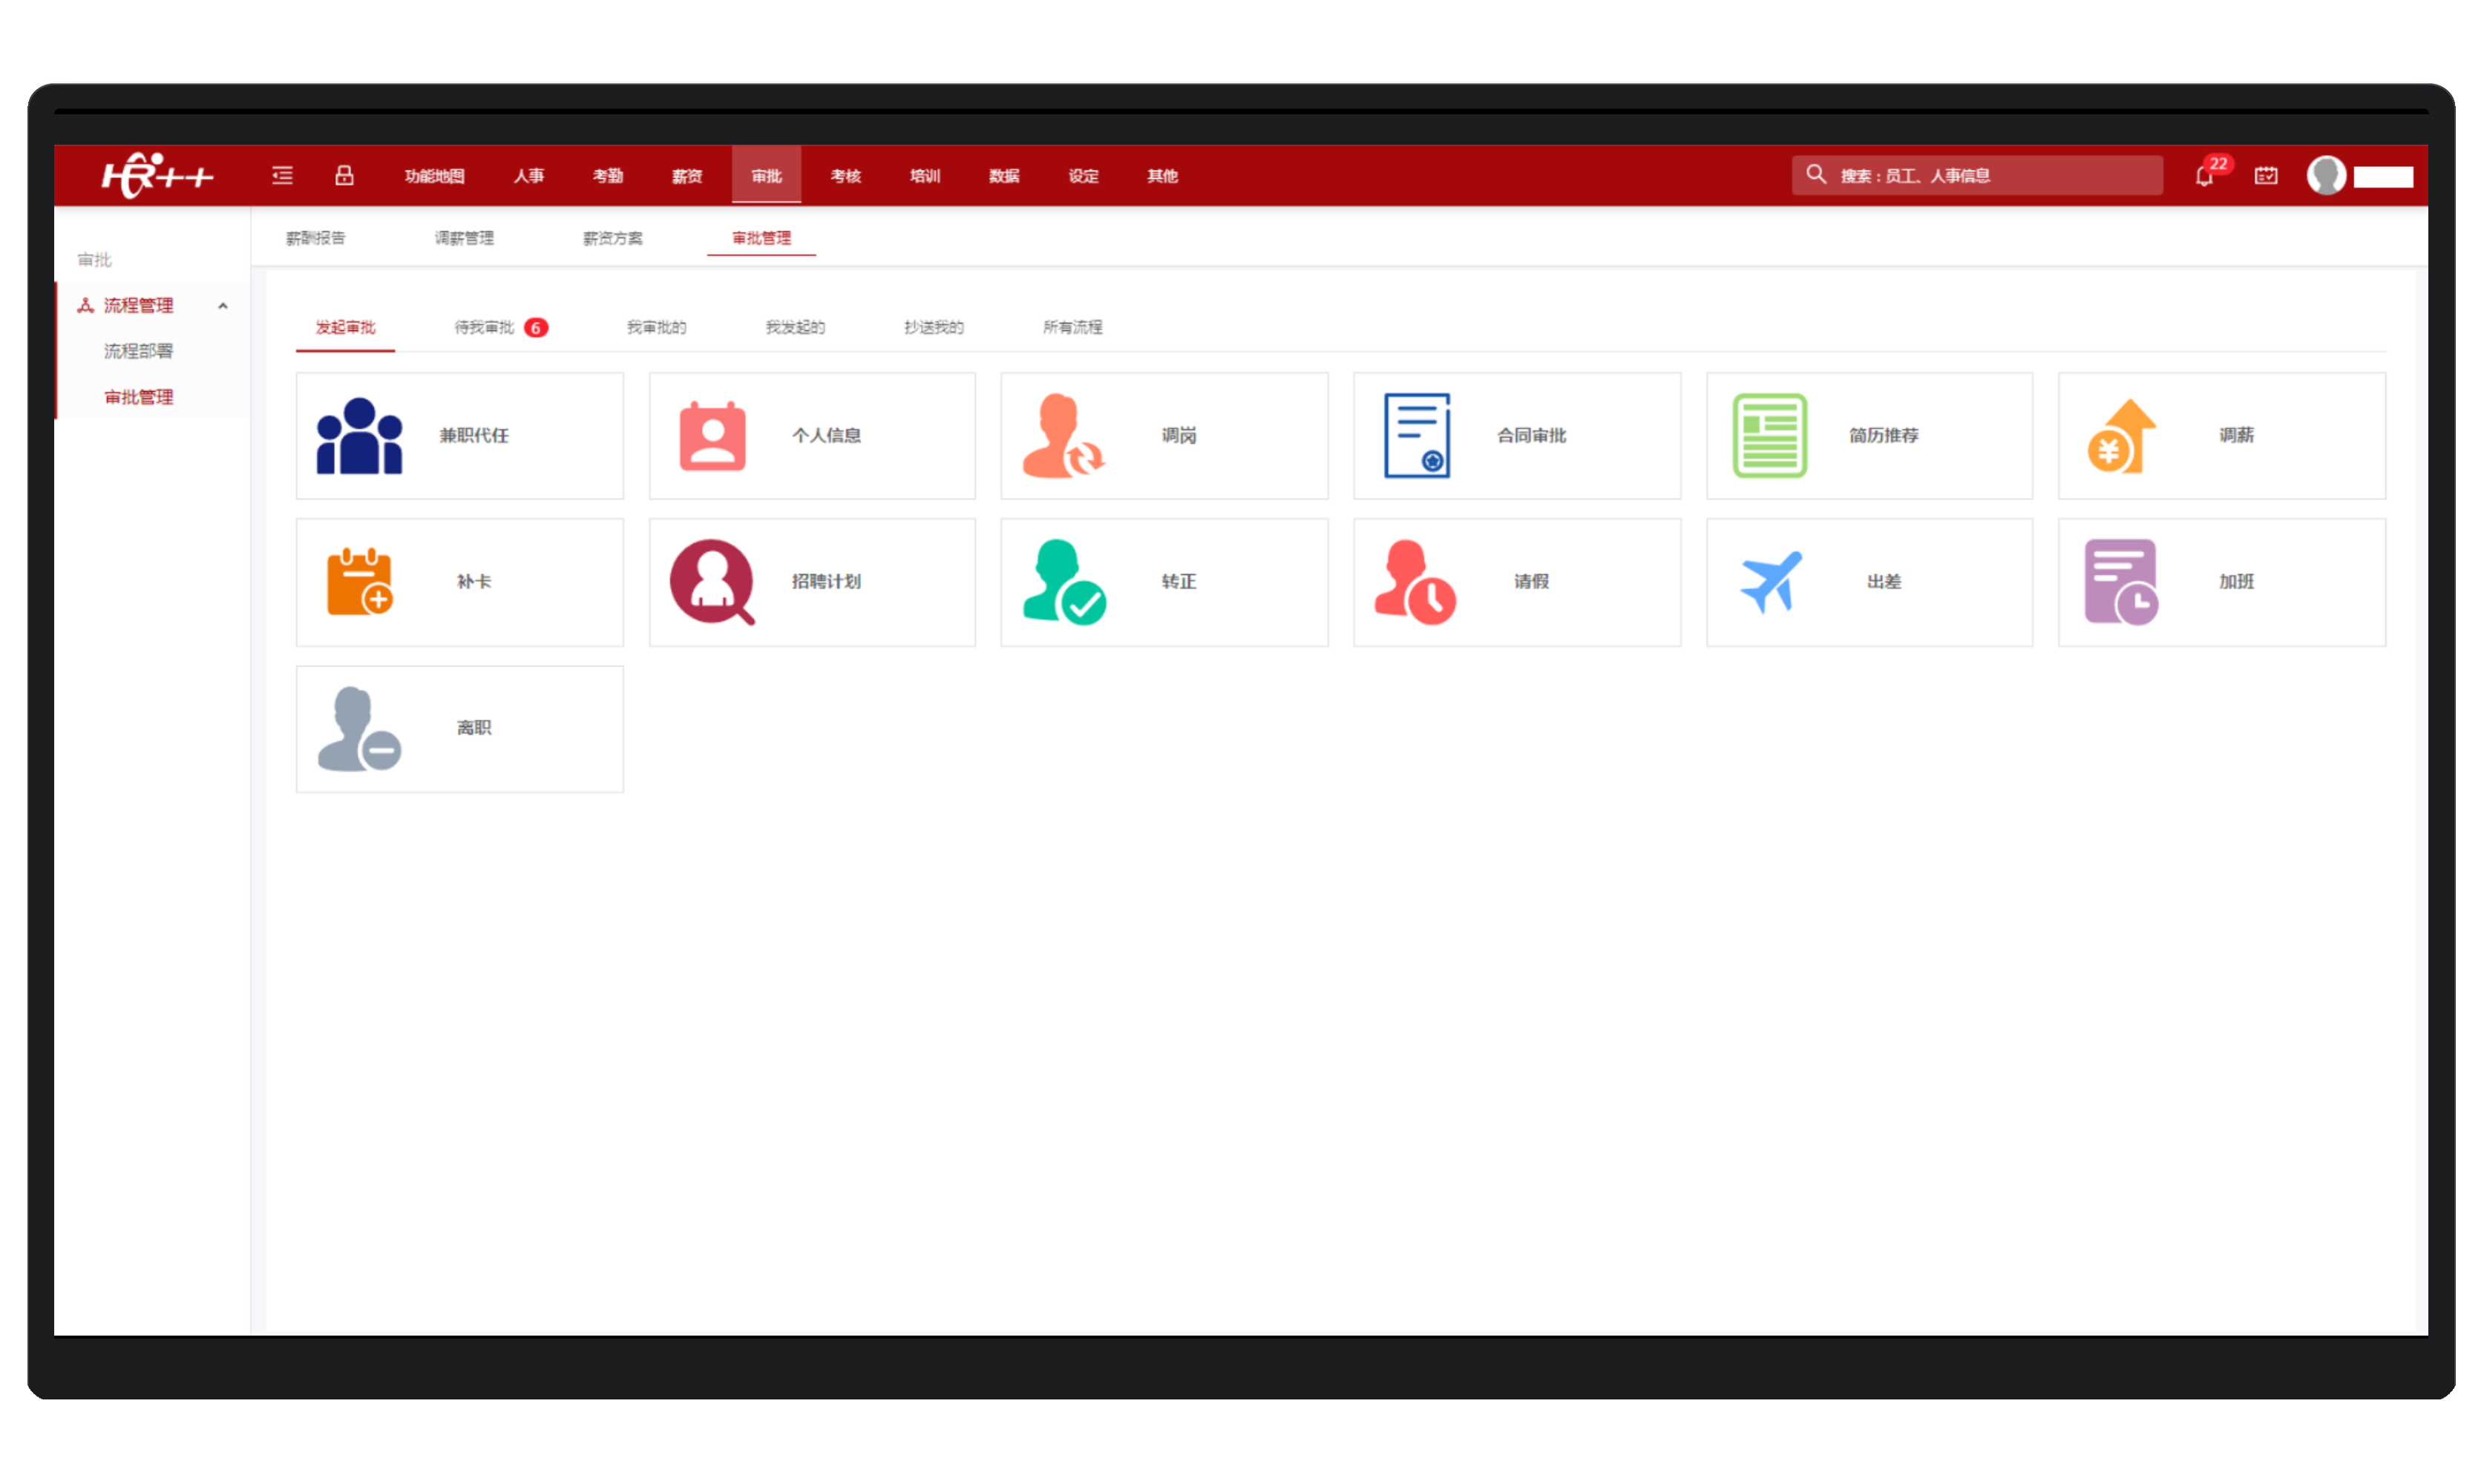
Task: Open the 请假 person clock icon
Action: point(1415,582)
